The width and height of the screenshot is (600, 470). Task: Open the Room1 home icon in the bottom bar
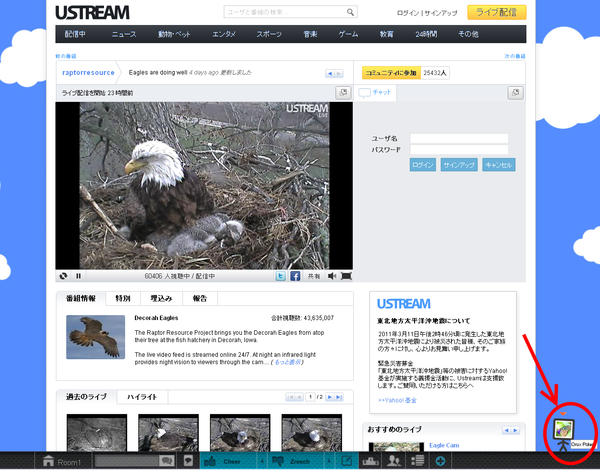click(49, 461)
